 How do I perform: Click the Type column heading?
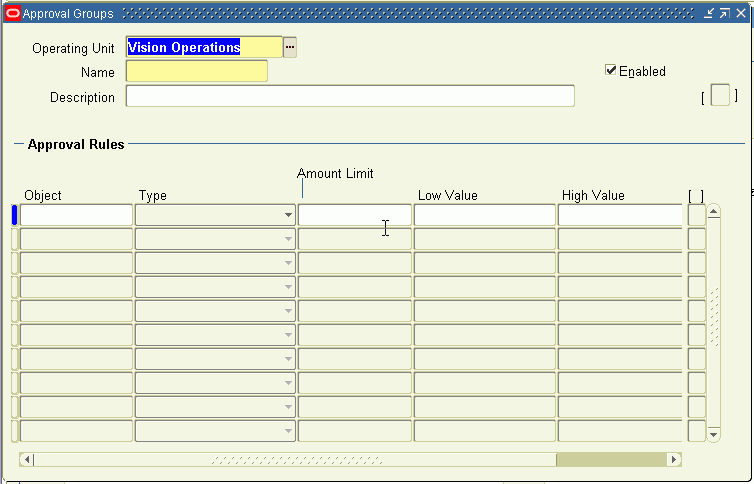(153, 196)
